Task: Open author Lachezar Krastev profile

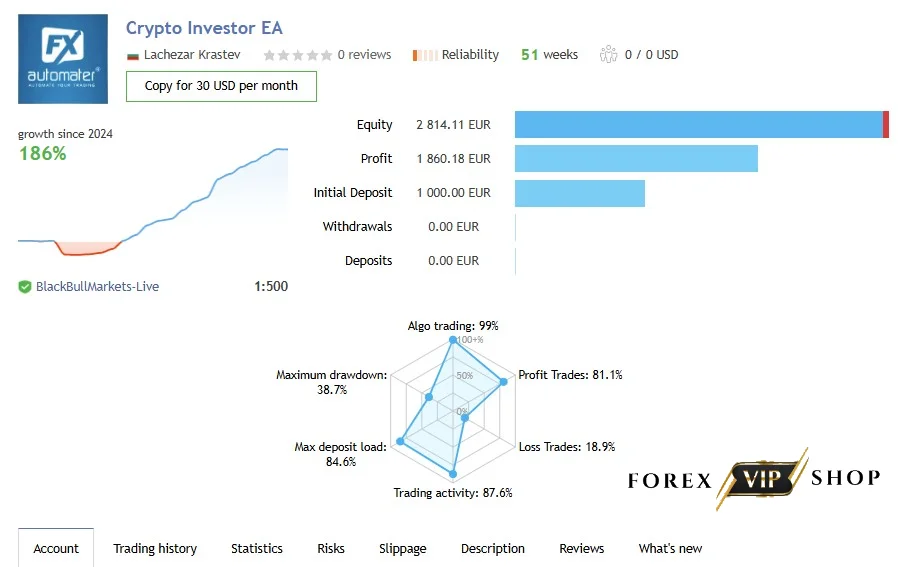Action: [x=192, y=54]
